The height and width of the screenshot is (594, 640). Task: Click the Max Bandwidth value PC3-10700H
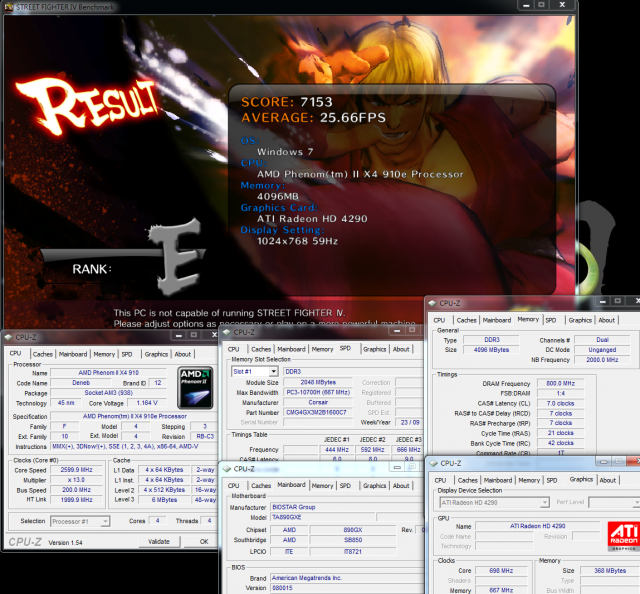tap(318, 392)
